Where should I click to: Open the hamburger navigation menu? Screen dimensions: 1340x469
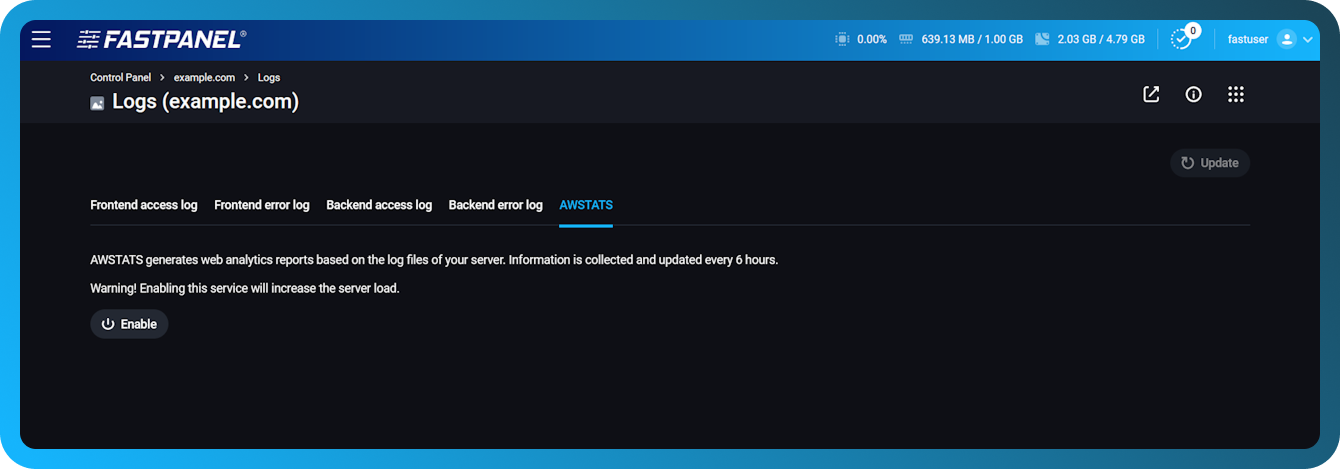tap(41, 40)
